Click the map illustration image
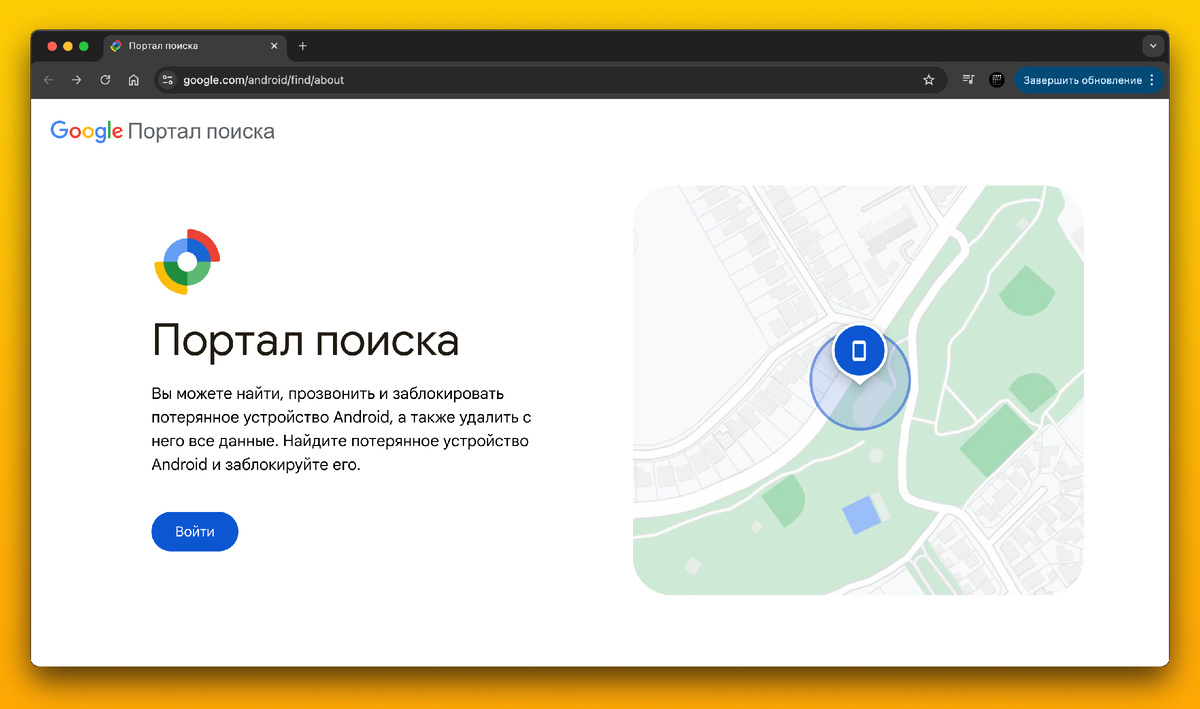The width and height of the screenshot is (1200, 709). (859, 390)
